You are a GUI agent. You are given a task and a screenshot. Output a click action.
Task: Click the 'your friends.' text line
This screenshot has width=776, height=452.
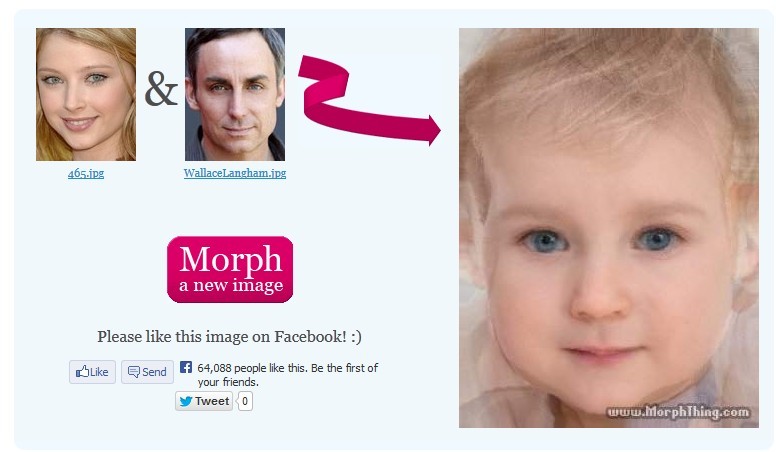tap(228, 382)
